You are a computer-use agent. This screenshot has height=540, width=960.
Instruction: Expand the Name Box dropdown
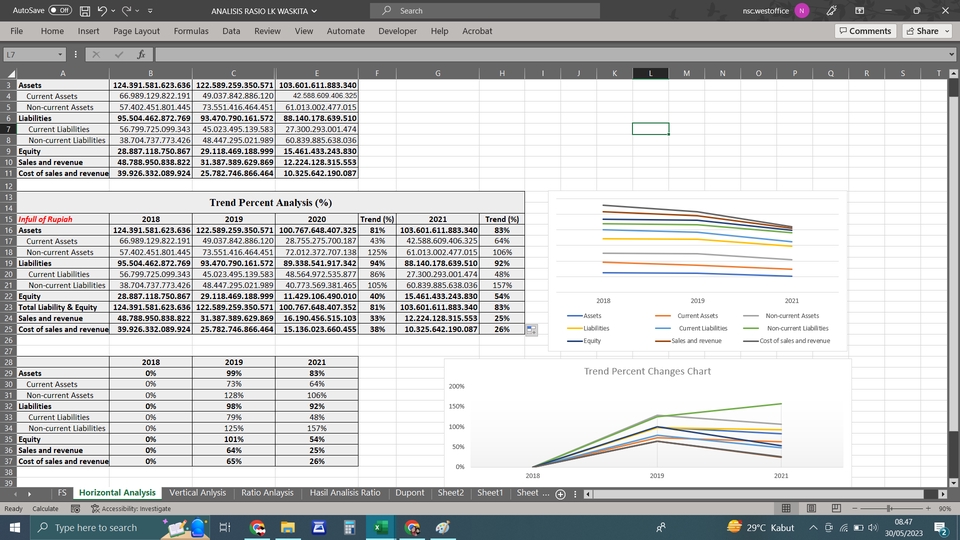60,54
